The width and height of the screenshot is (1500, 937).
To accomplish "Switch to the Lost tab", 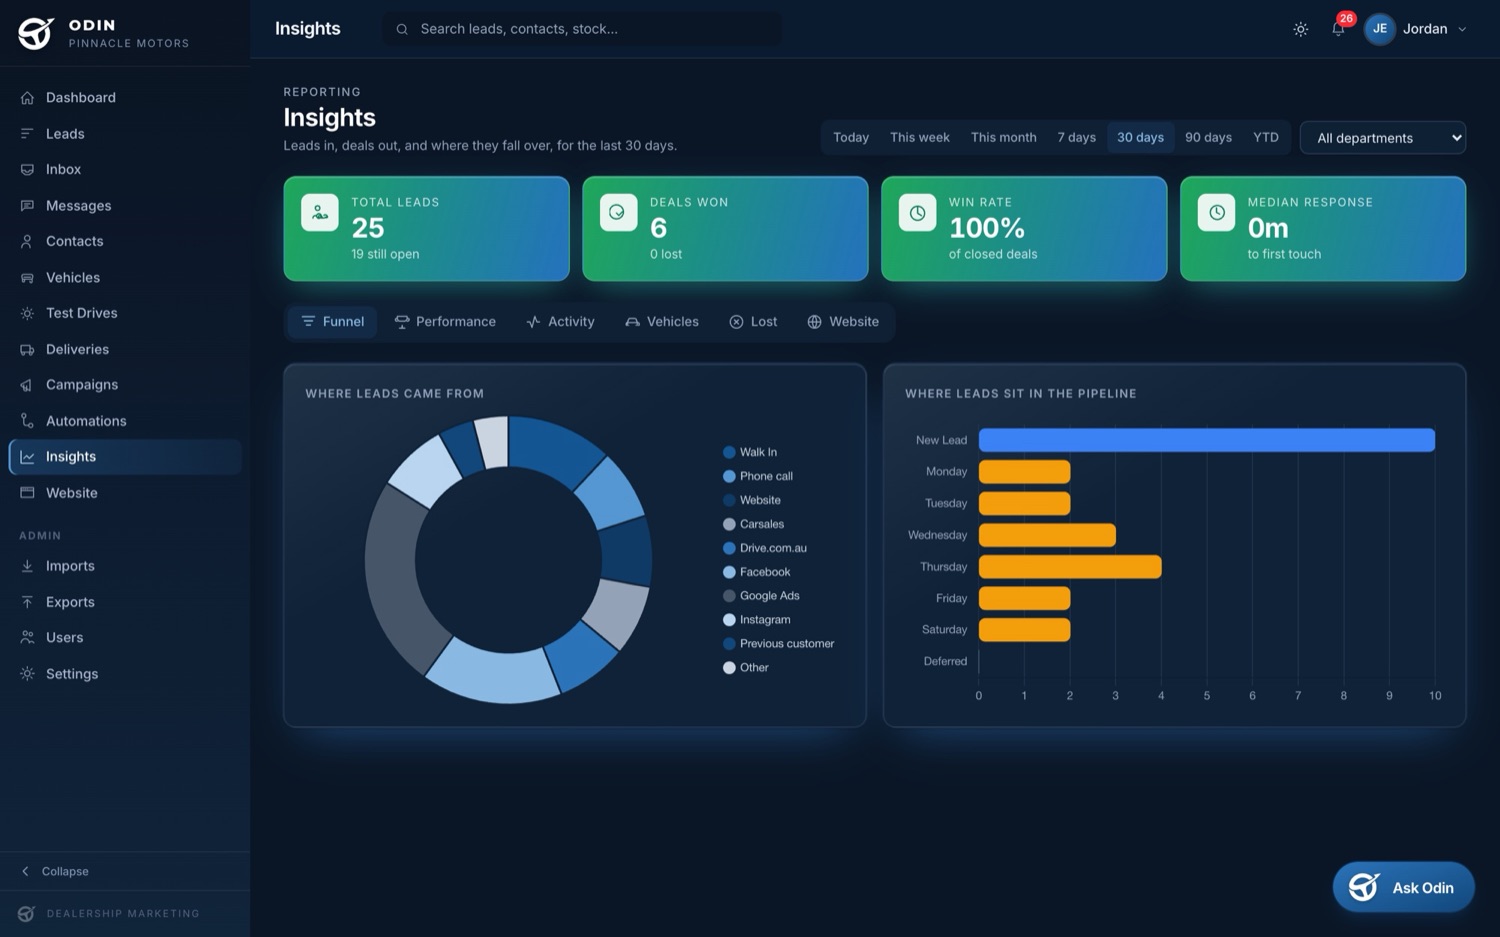I will pos(753,322).
